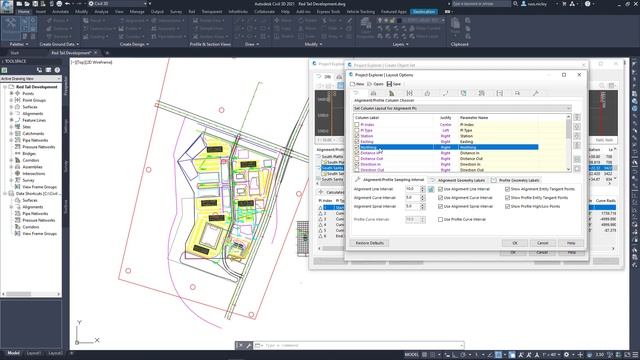Open the Autodesk application menu logo
Image resolution: width=640 pixels, height=360 pixels.
[x=7, y=6]
